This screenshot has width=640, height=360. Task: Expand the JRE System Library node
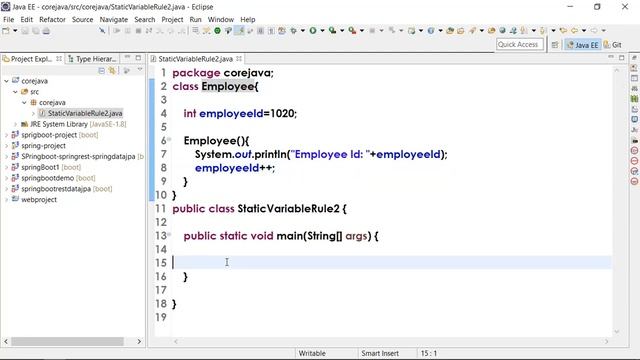pos(16,124)
